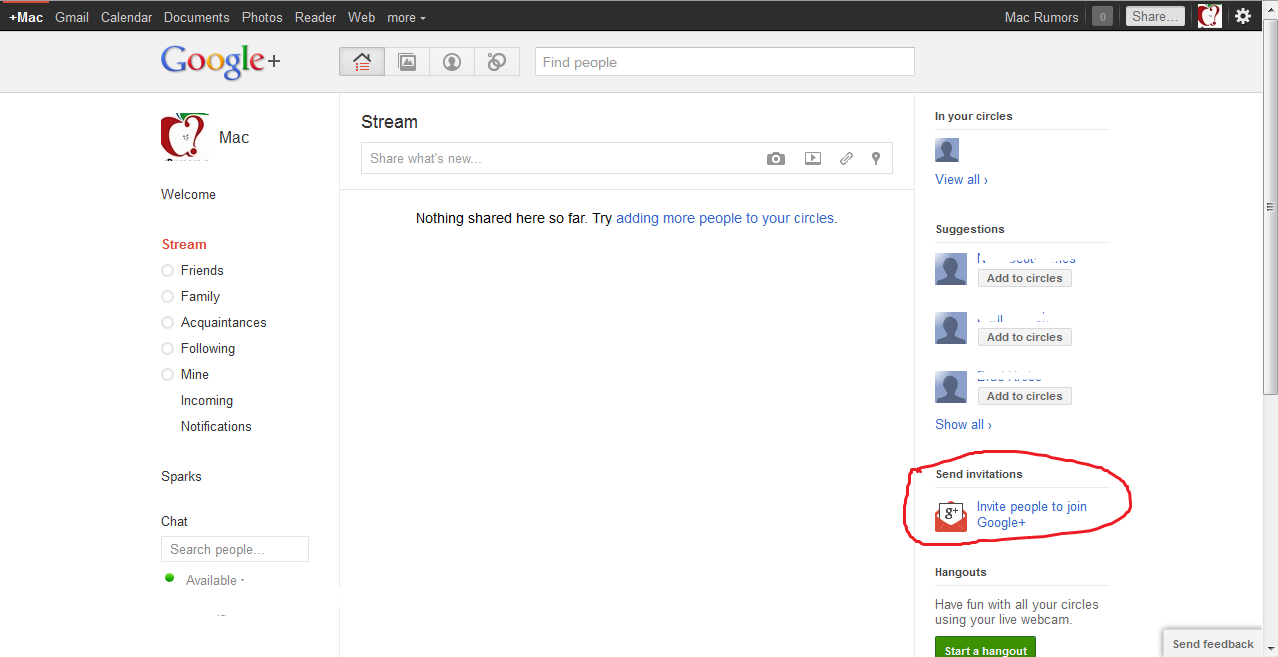Expand the more dropdown in top bar
Screen dimensions: 1278x657
(x=406, y=17)
